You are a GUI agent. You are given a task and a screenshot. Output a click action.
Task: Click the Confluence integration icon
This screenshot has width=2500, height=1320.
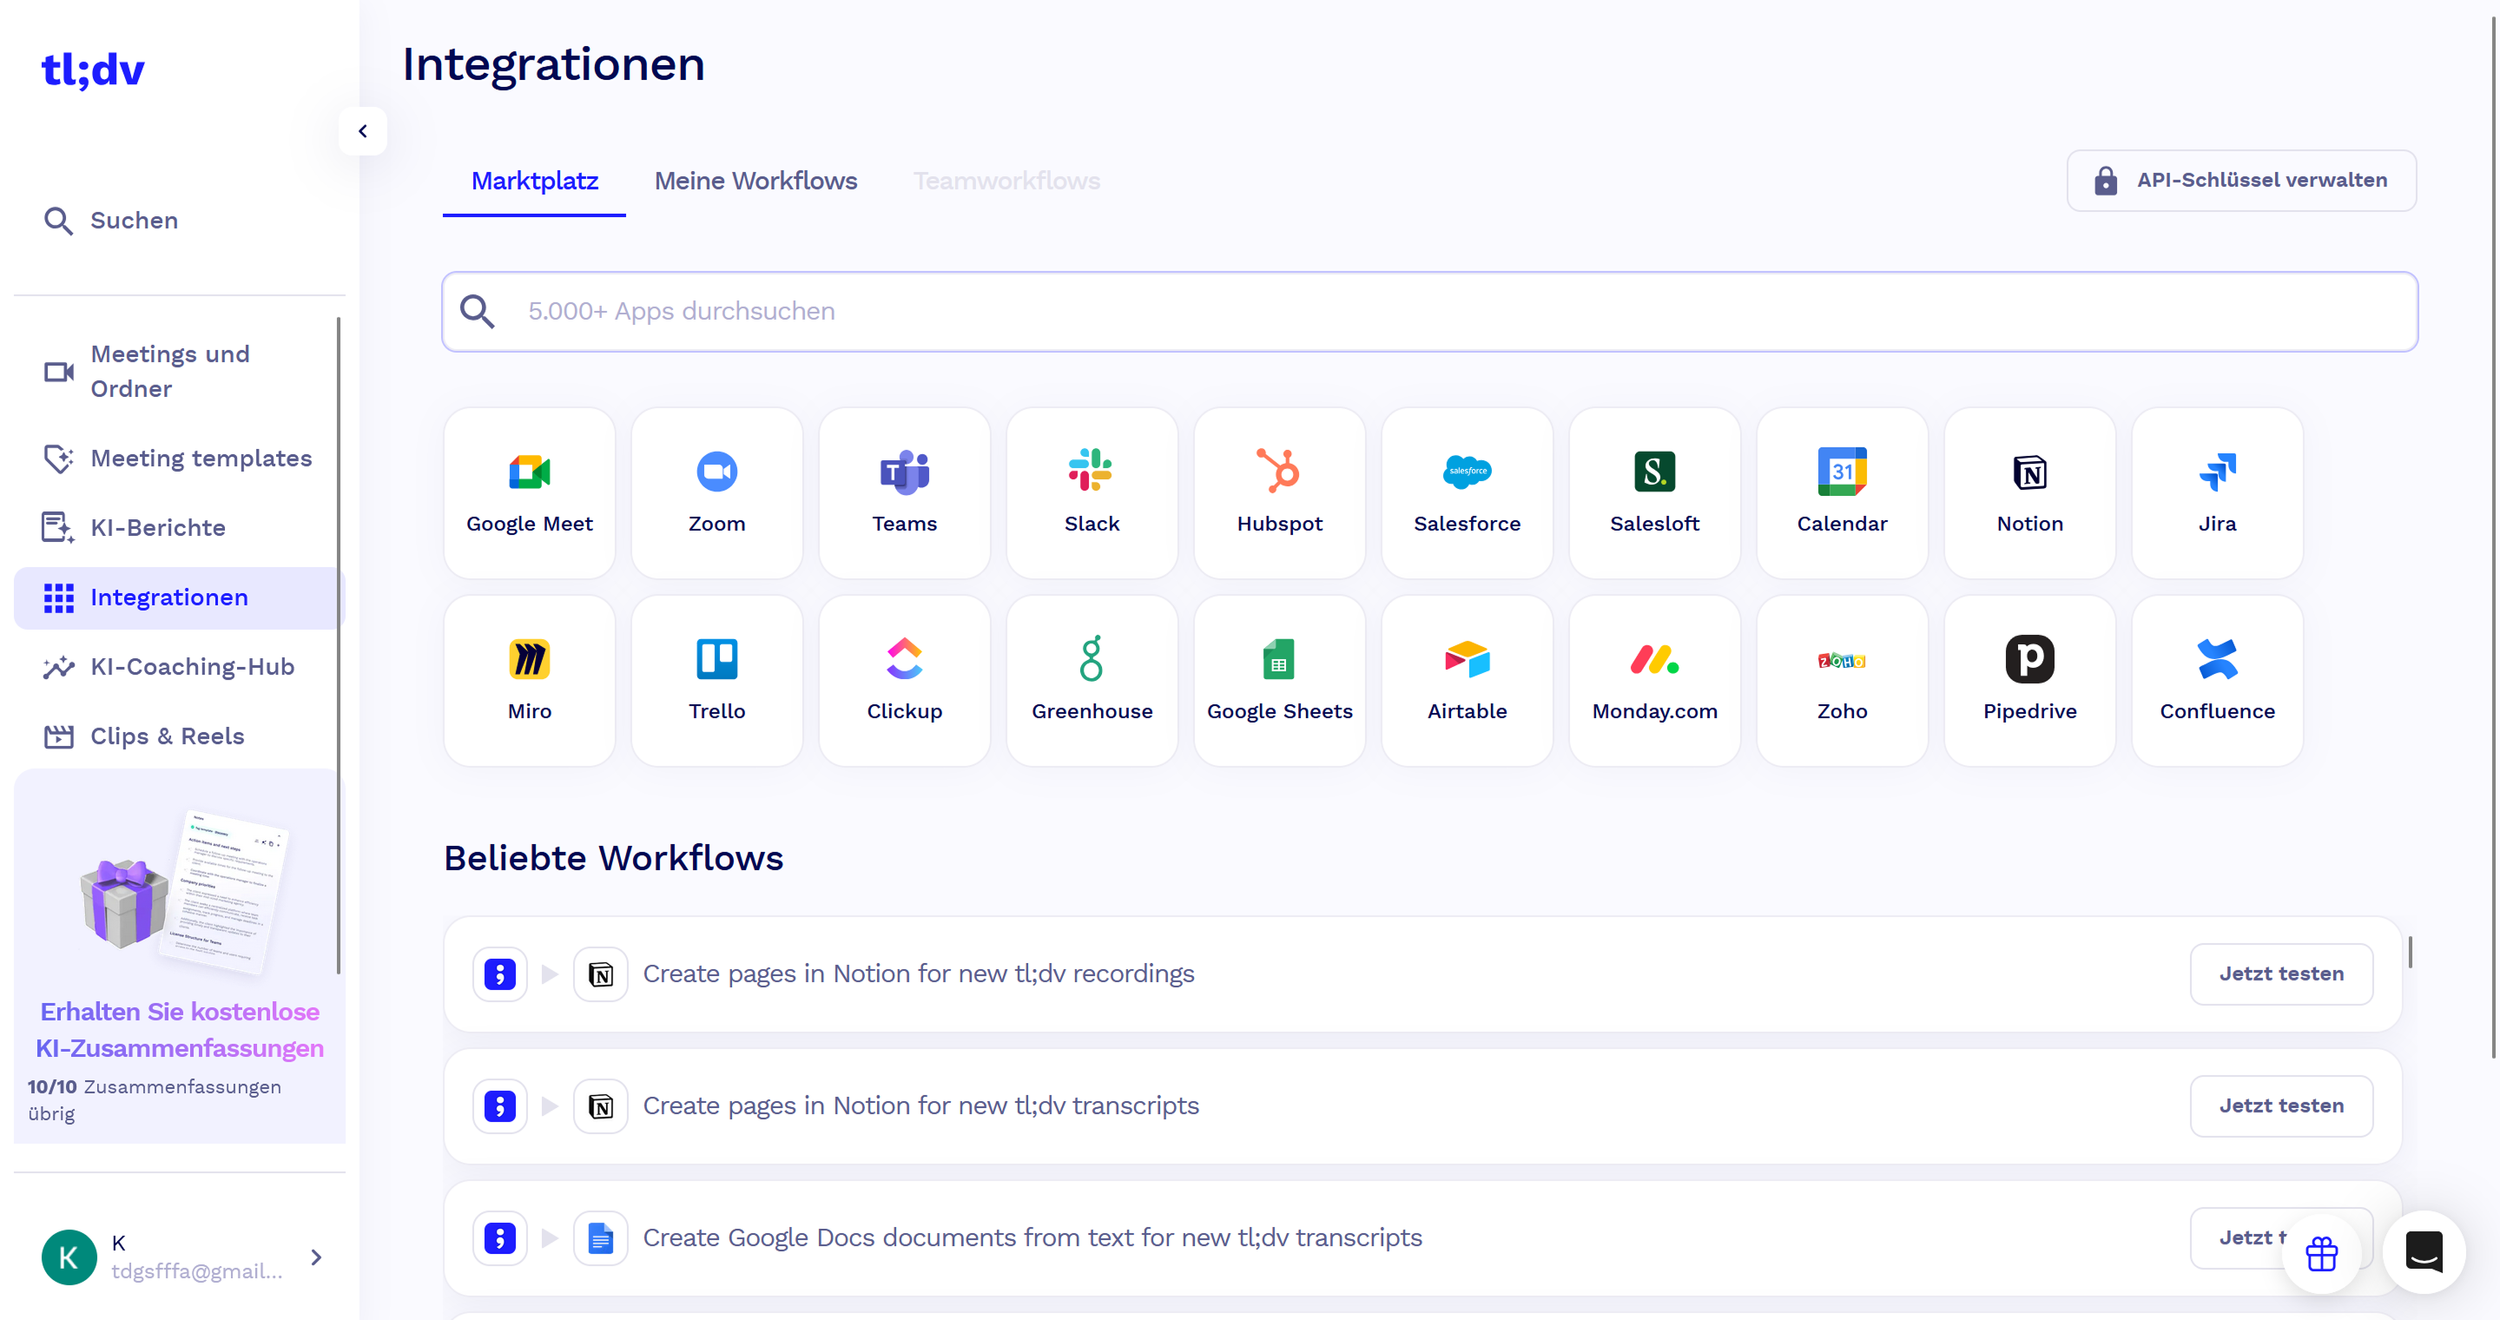pyautogui.click(x=2216, y=660)
